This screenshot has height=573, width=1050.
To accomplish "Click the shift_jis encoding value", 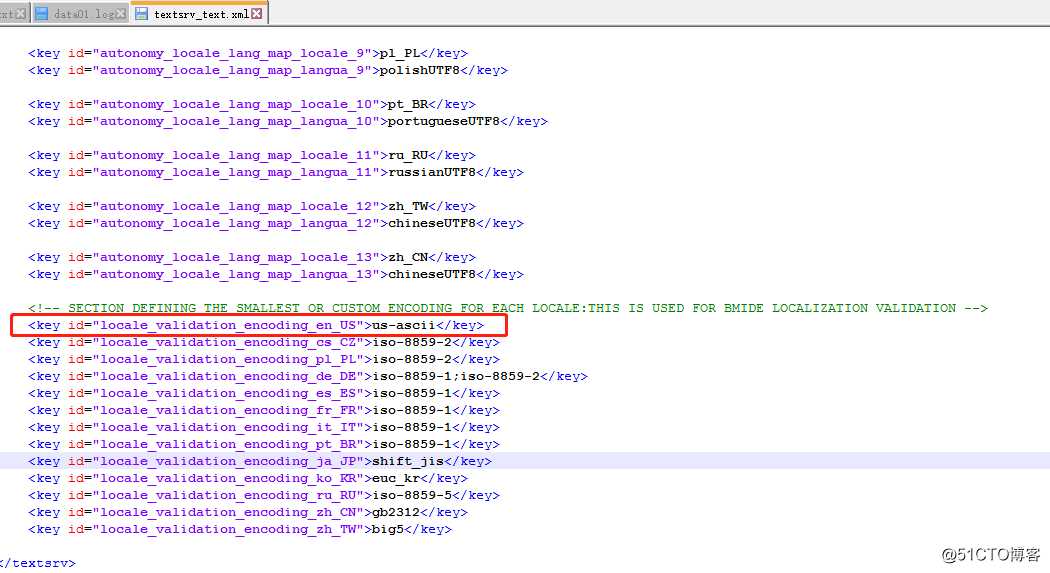I will [x=408, y=461].
